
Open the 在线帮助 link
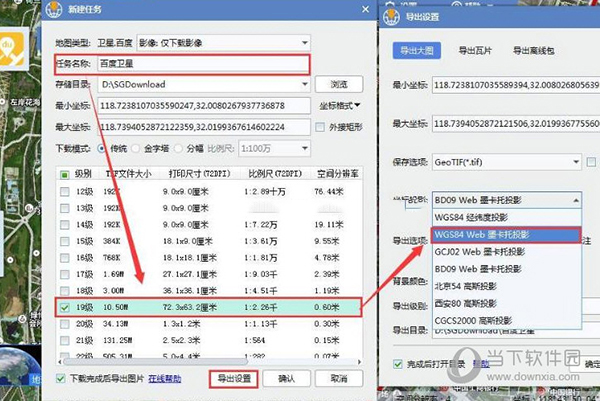pos(165,379)
